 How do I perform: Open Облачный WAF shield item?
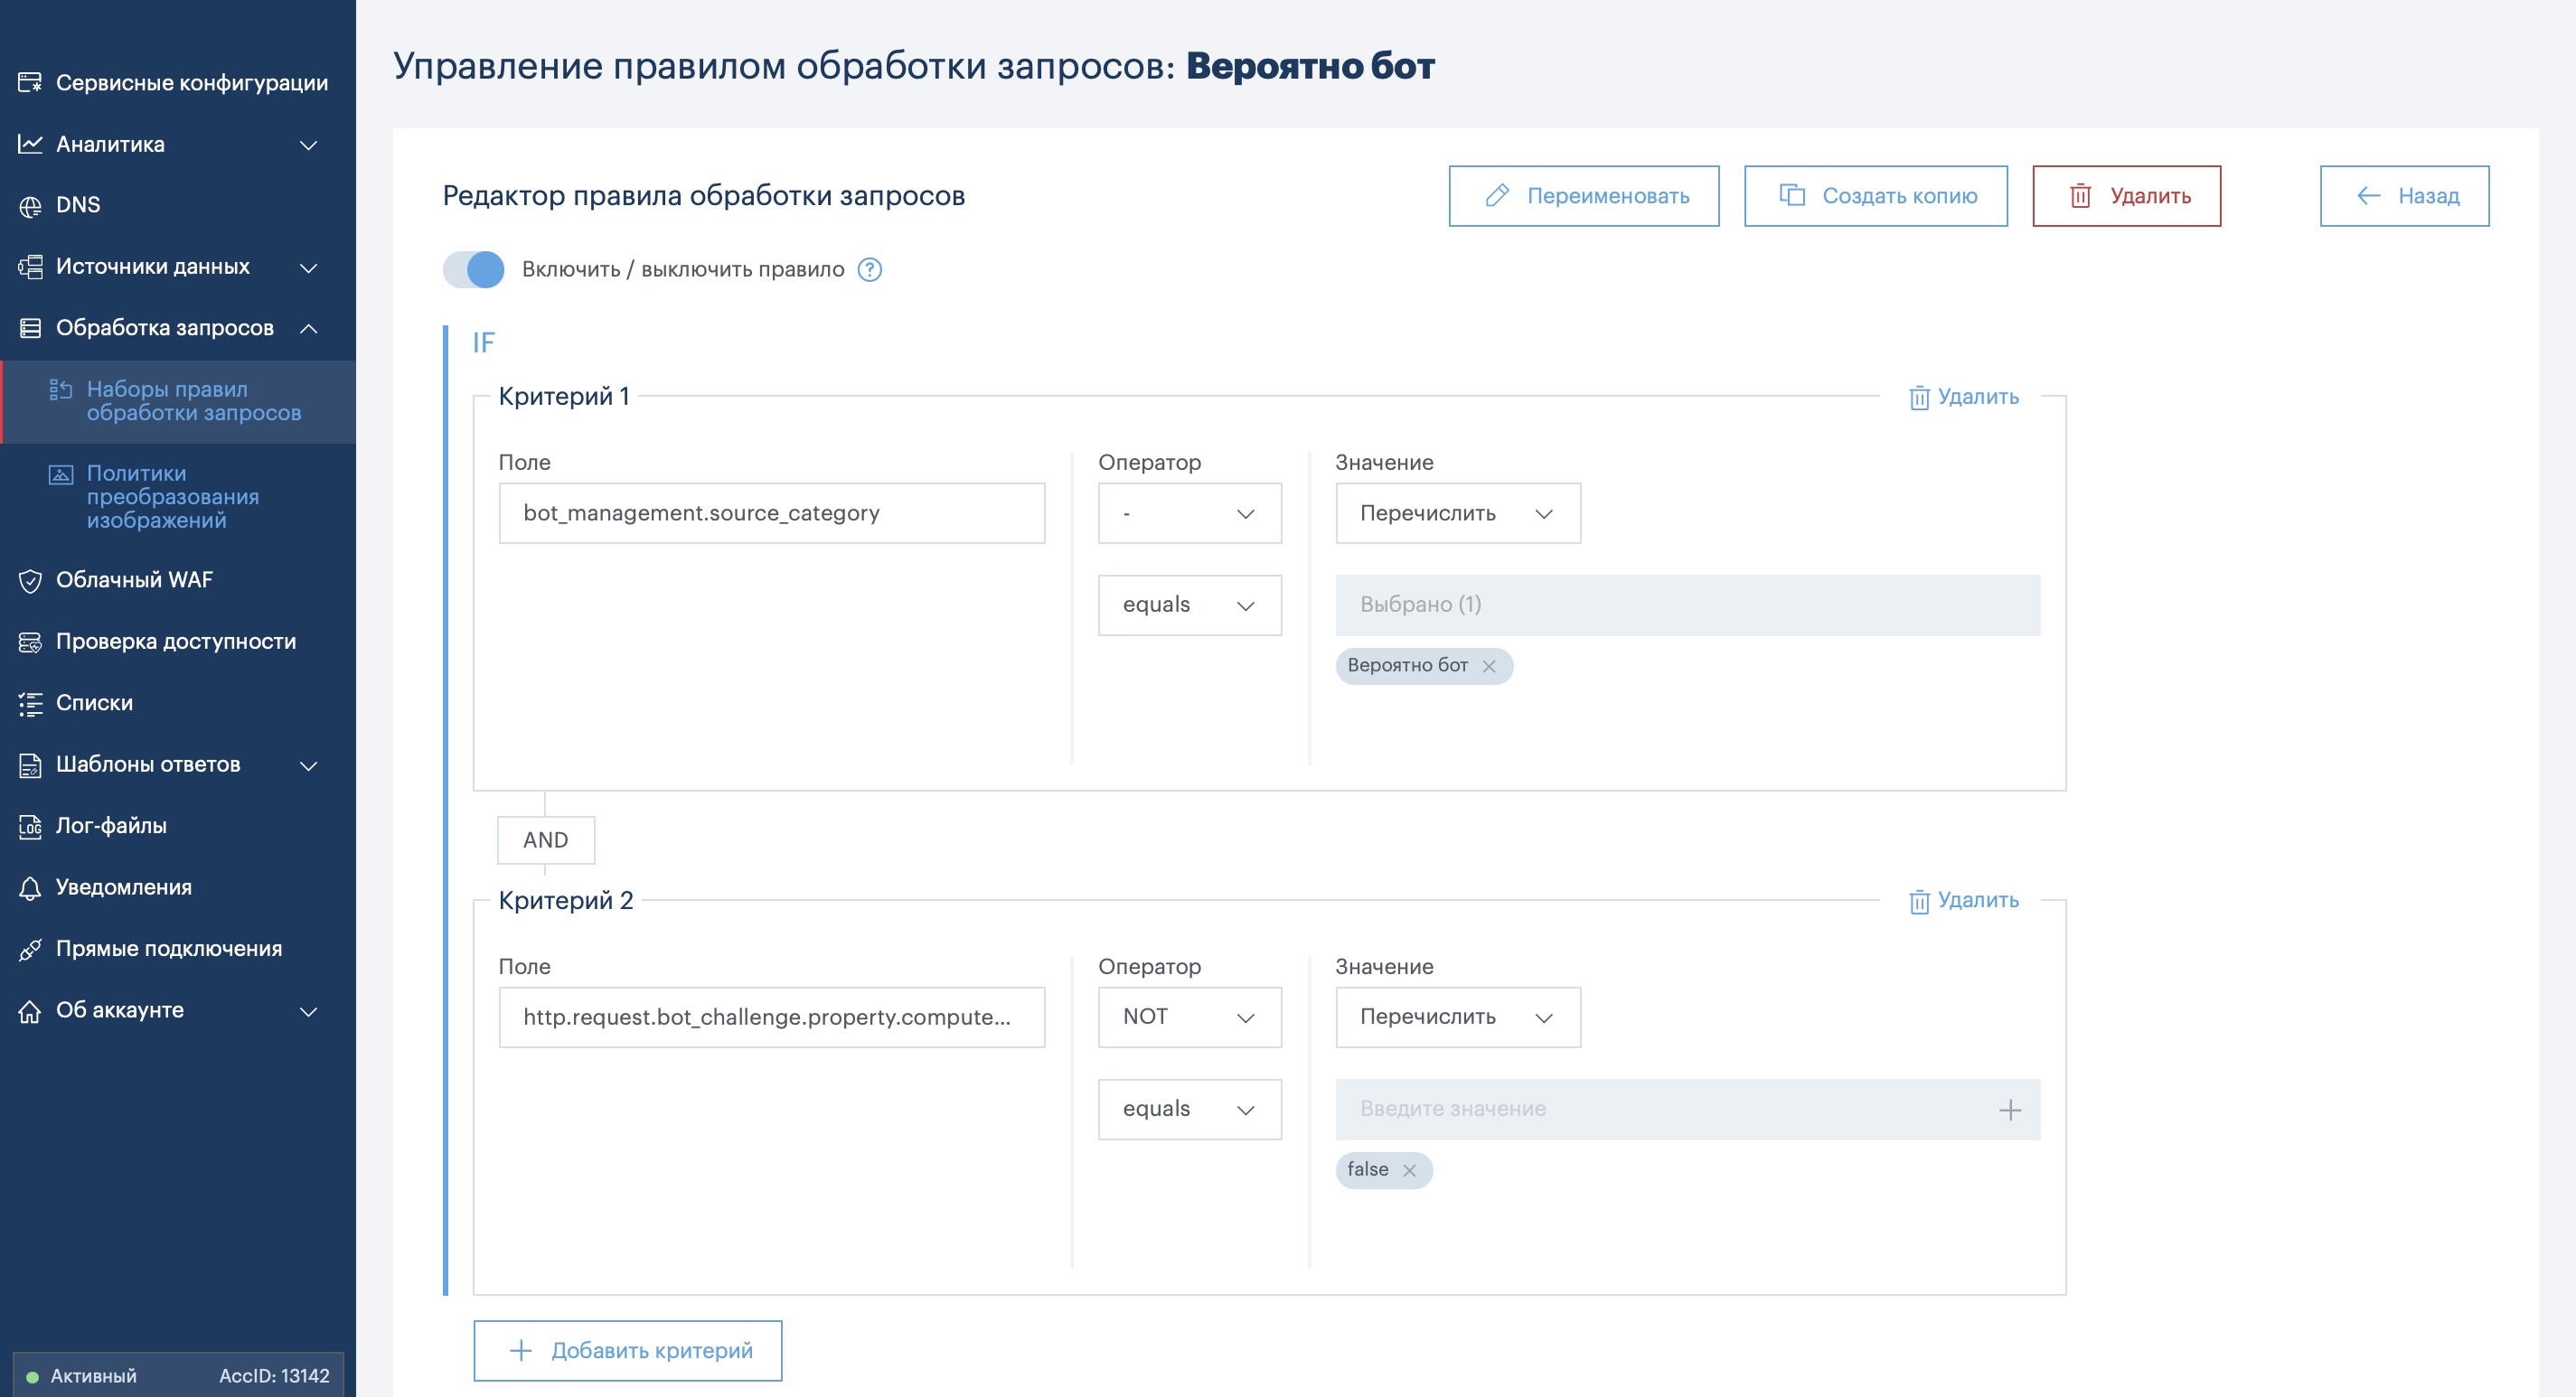coord(134,580)
